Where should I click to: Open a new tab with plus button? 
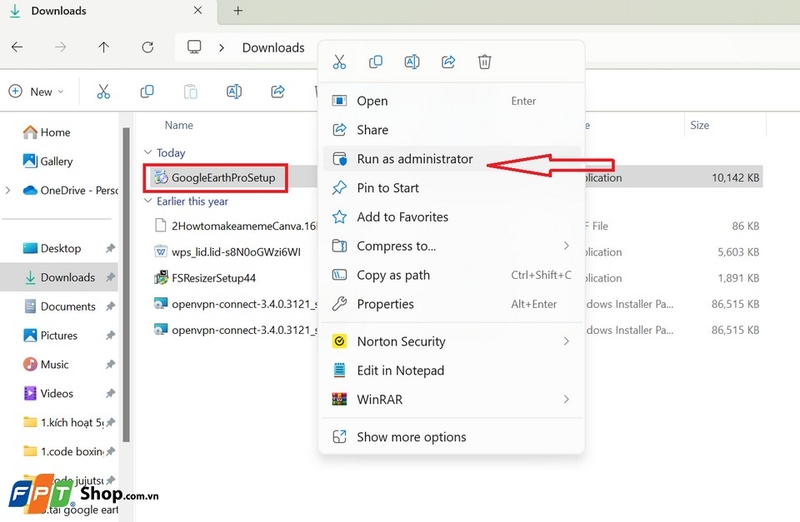238,11
